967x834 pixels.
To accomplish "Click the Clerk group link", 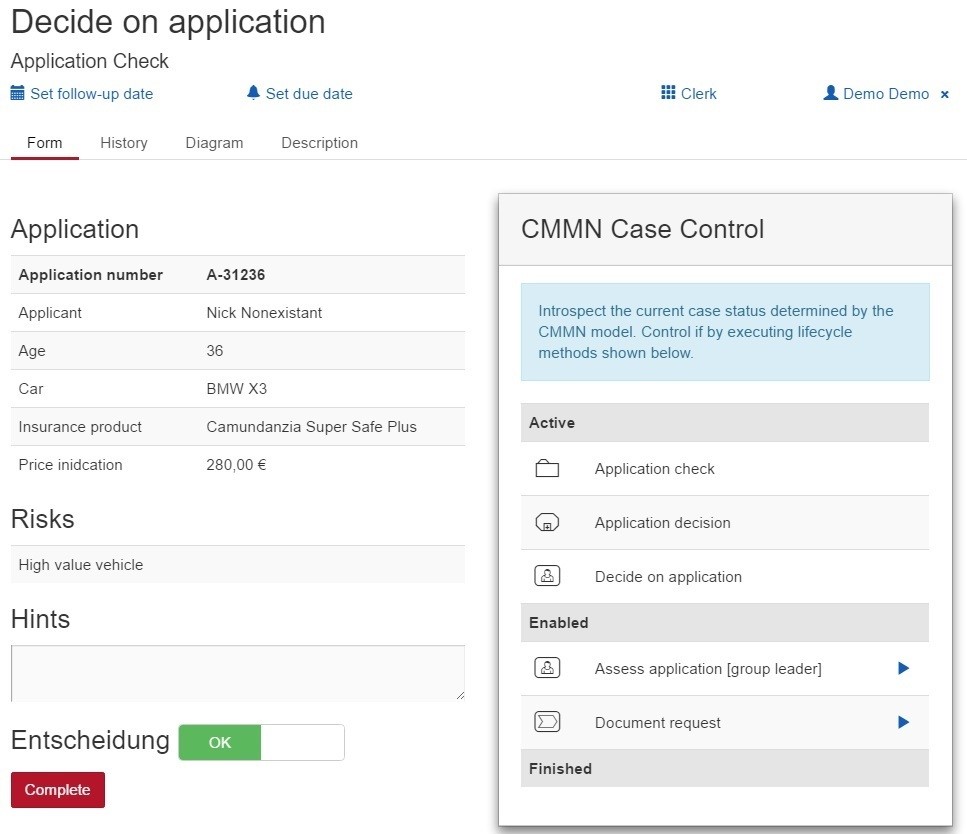I will (x=699, y=94).
